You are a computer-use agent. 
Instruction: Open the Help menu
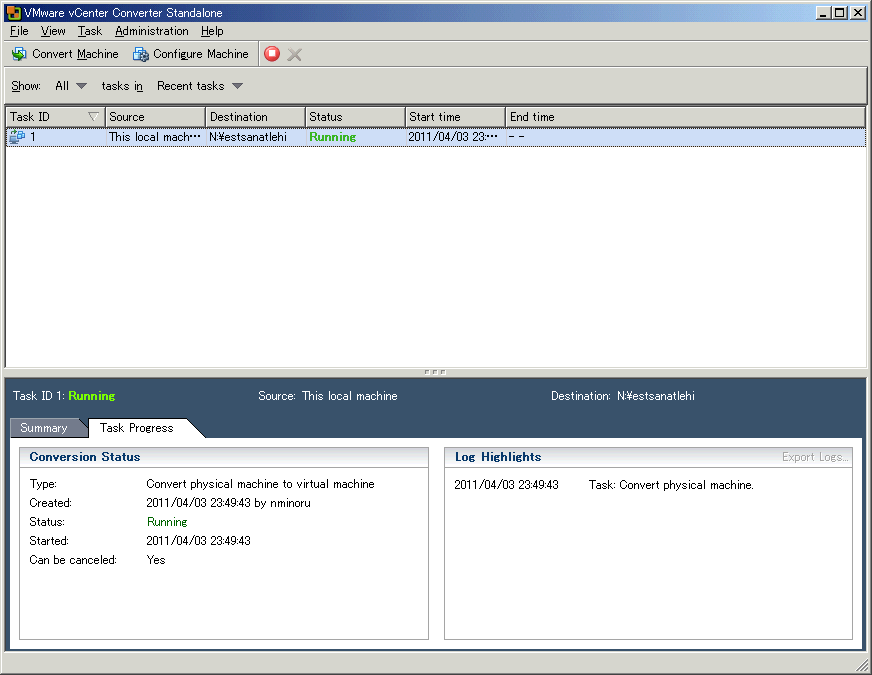tap(212, 31)
